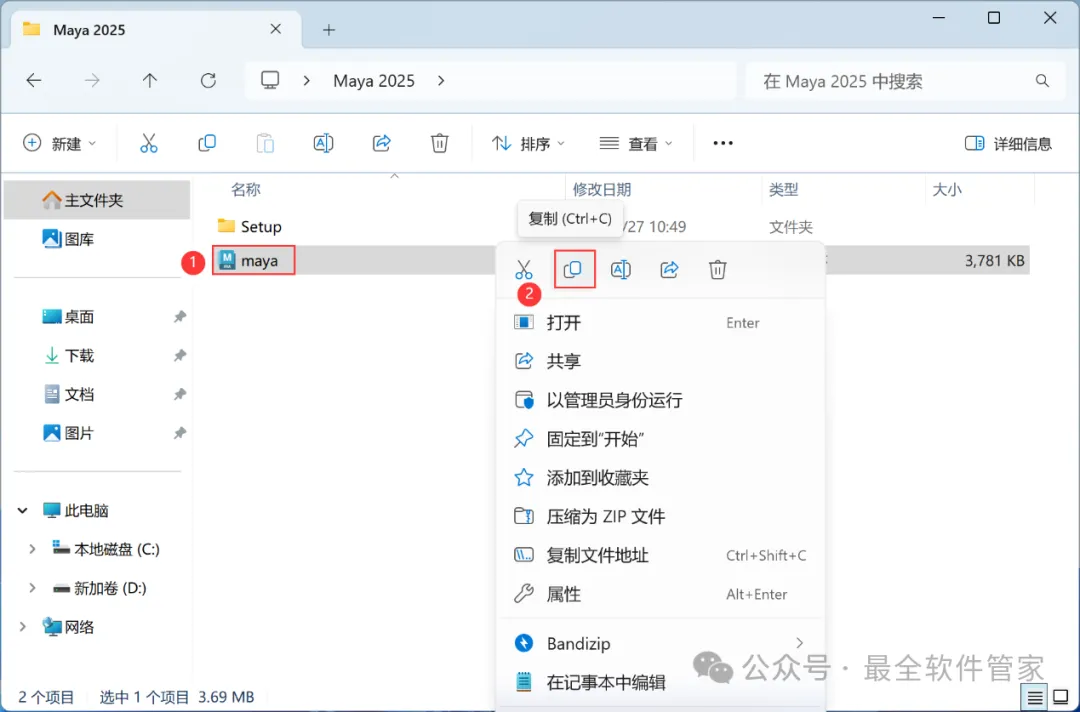1080x712 pixels.
Task: Open 属性 from the context menu
Action: coord(660,594)
